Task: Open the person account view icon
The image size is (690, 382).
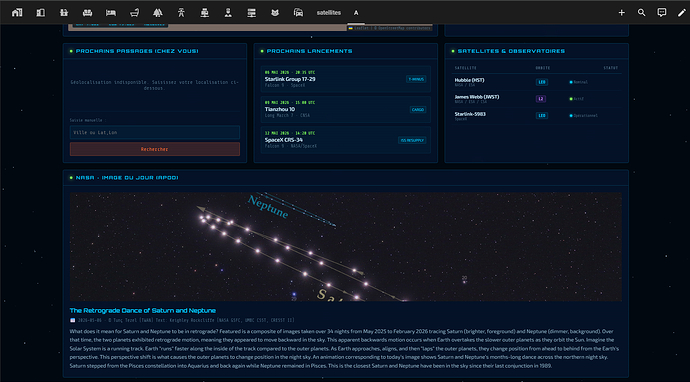Action: click(228, 13)
